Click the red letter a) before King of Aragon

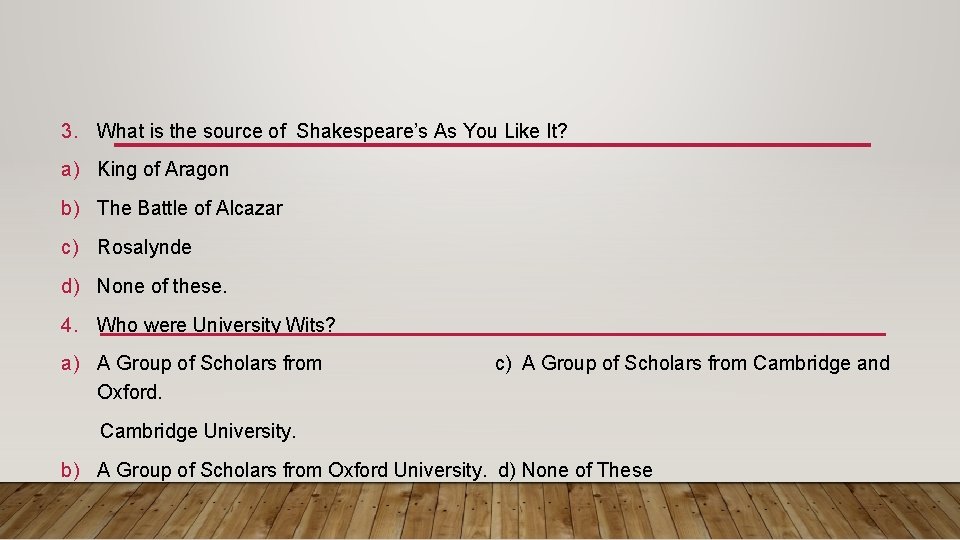tap(70, 170)
